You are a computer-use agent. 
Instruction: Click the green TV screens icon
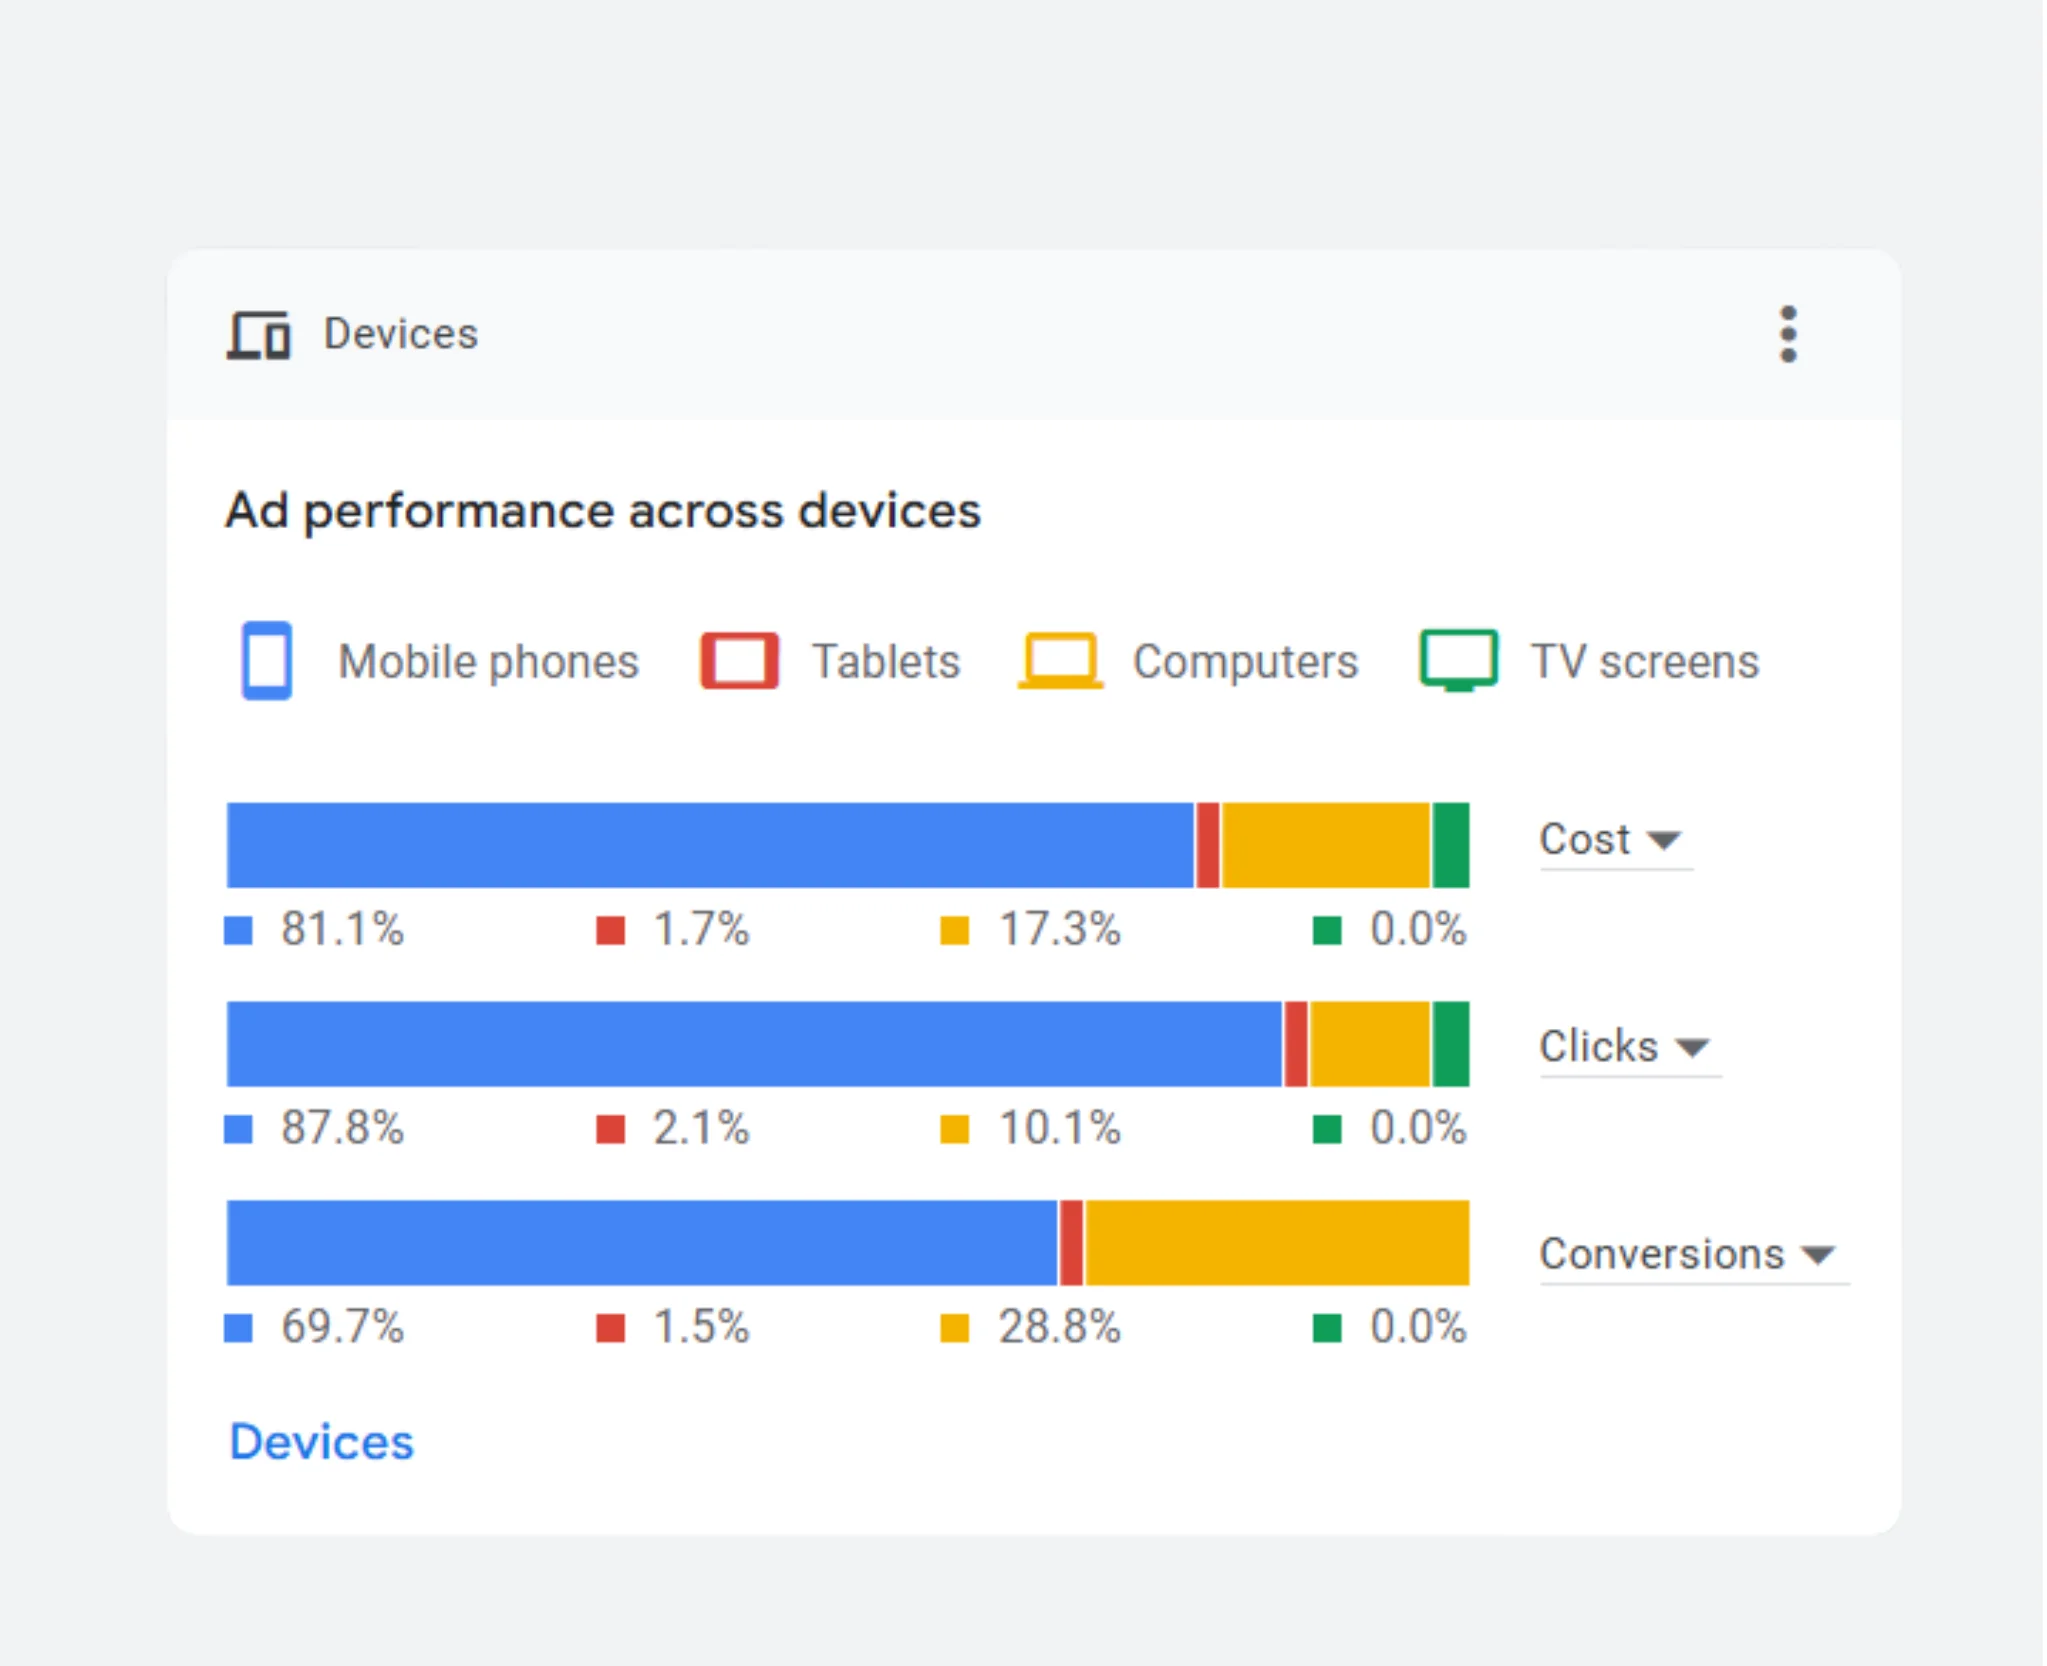(1458, 660)
